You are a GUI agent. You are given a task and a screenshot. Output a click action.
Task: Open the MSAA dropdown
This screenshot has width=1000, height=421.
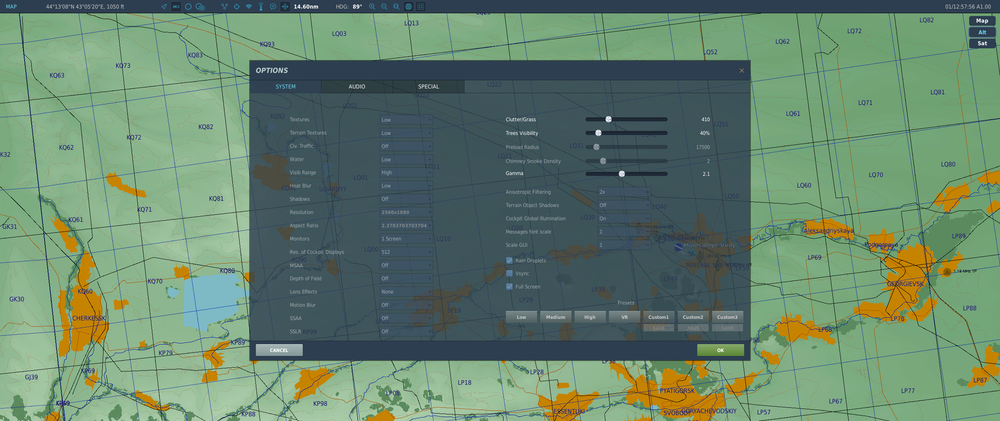(x=405, y=265)
